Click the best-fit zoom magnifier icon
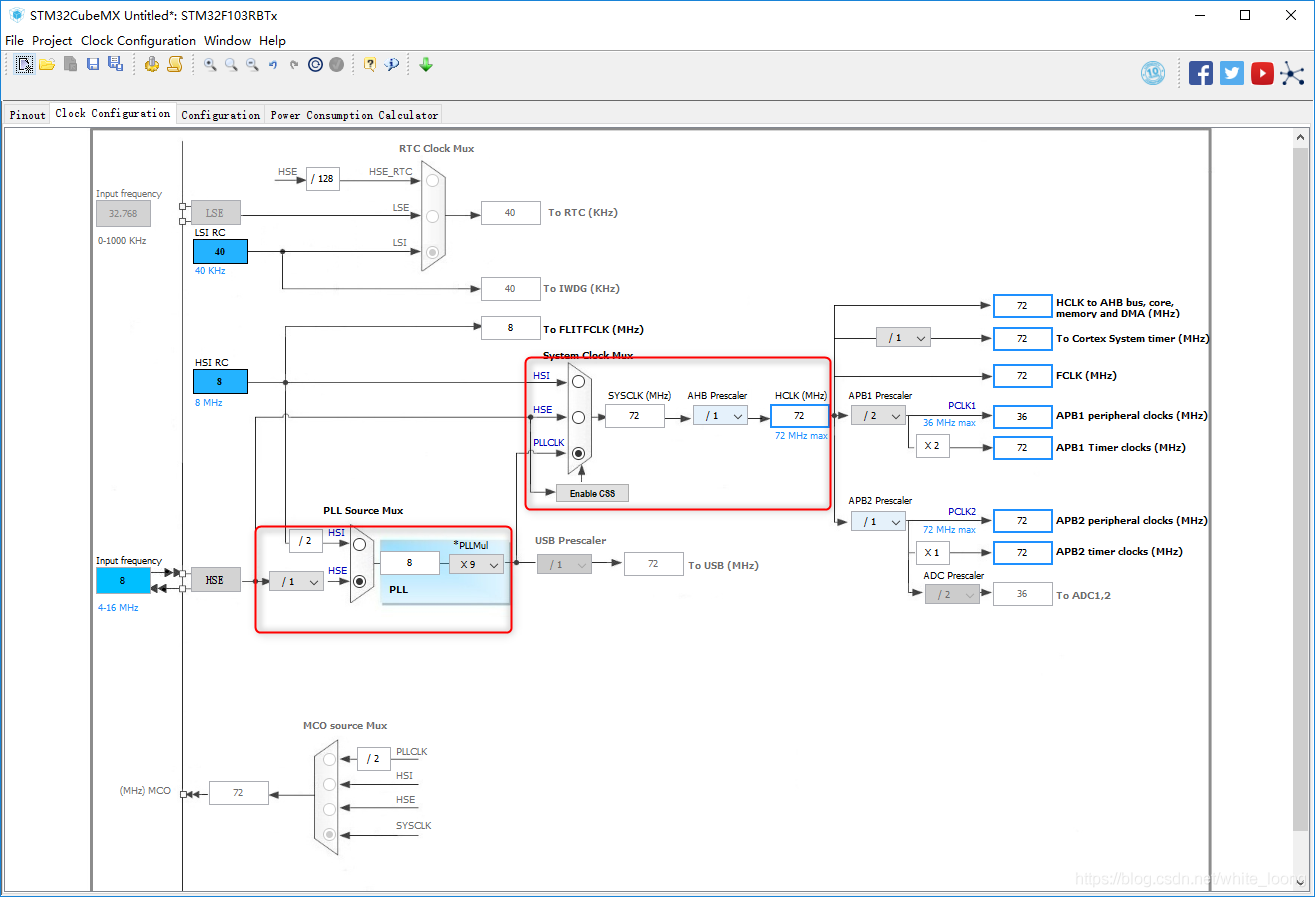This screenshot has width=1315, height=897. tap(231, 64)
